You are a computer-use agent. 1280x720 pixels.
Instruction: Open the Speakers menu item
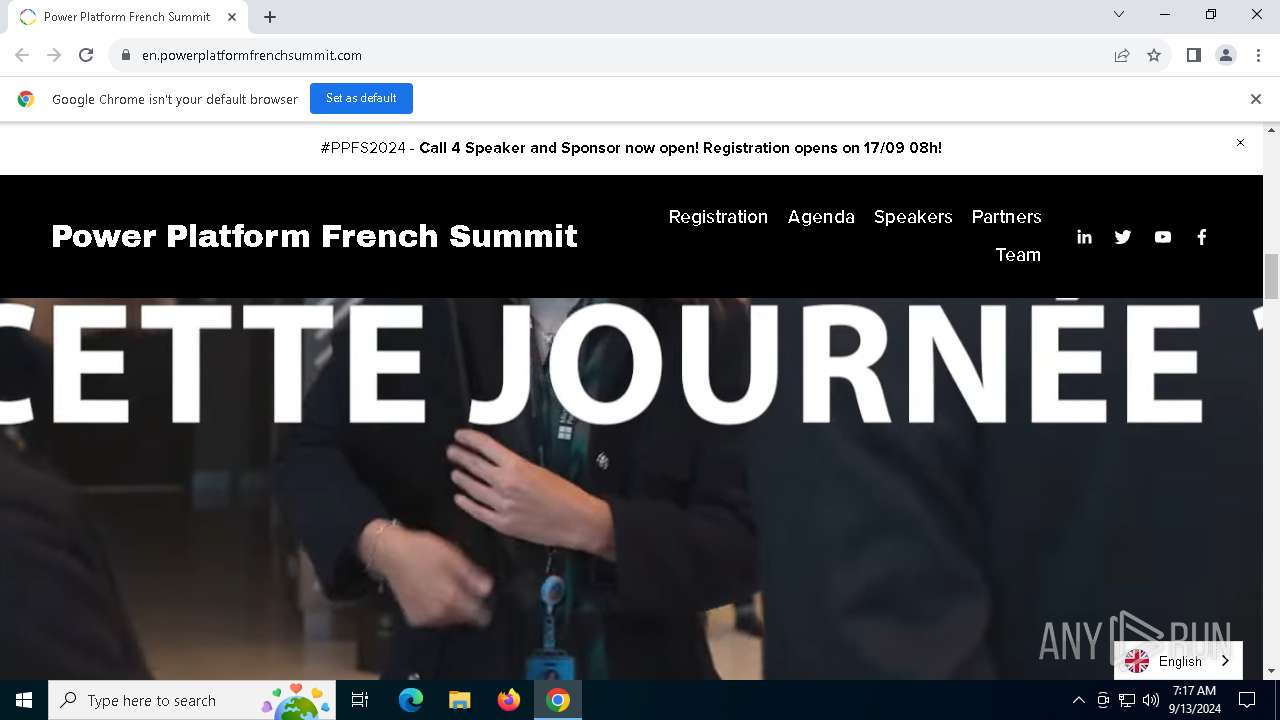(913, 217)
